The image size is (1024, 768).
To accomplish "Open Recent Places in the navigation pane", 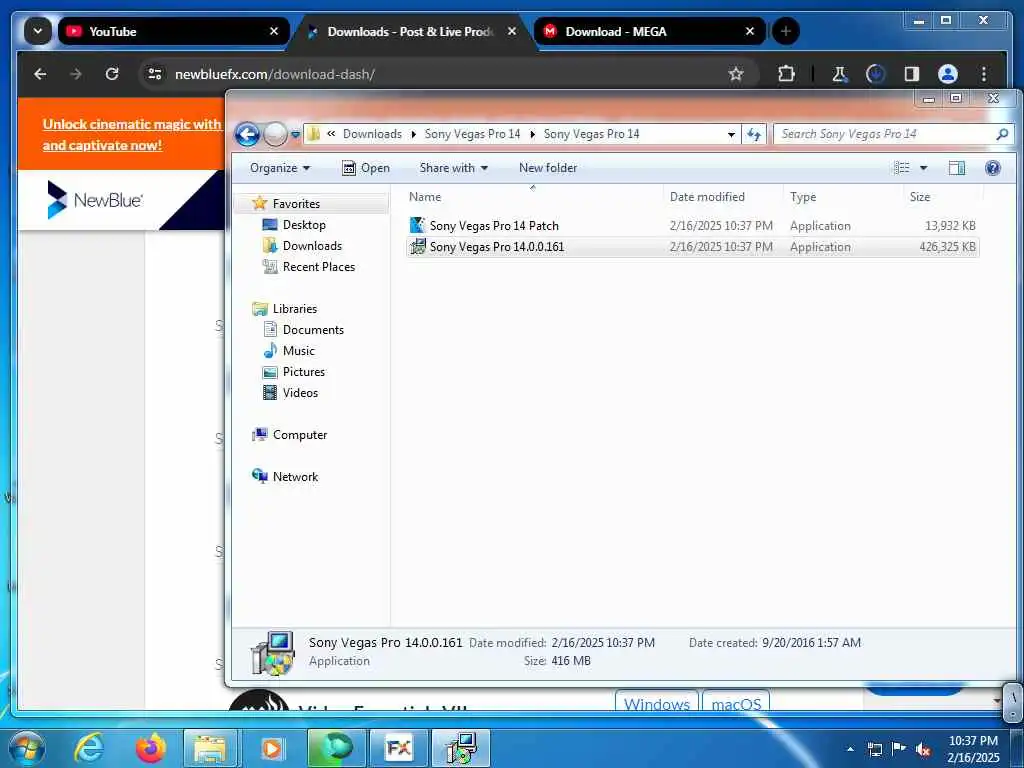I will click(x=318, y=266).
